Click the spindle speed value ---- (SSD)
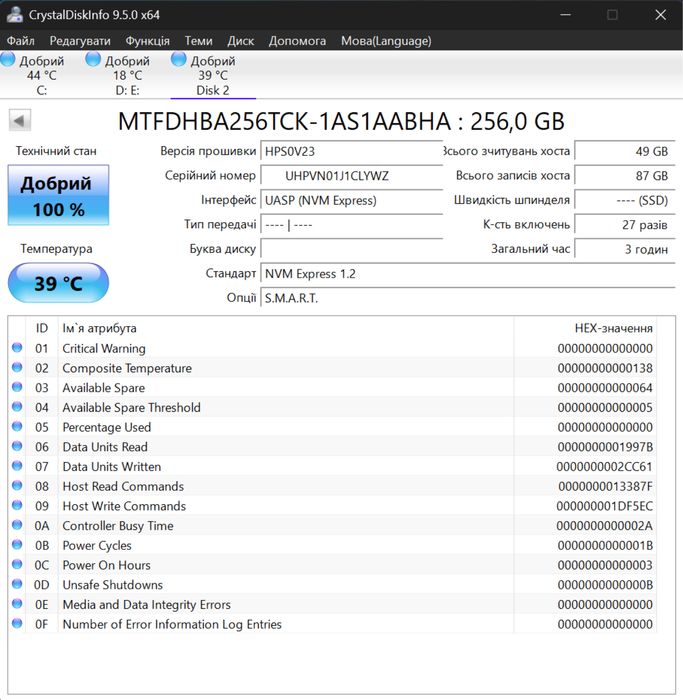 625,200
